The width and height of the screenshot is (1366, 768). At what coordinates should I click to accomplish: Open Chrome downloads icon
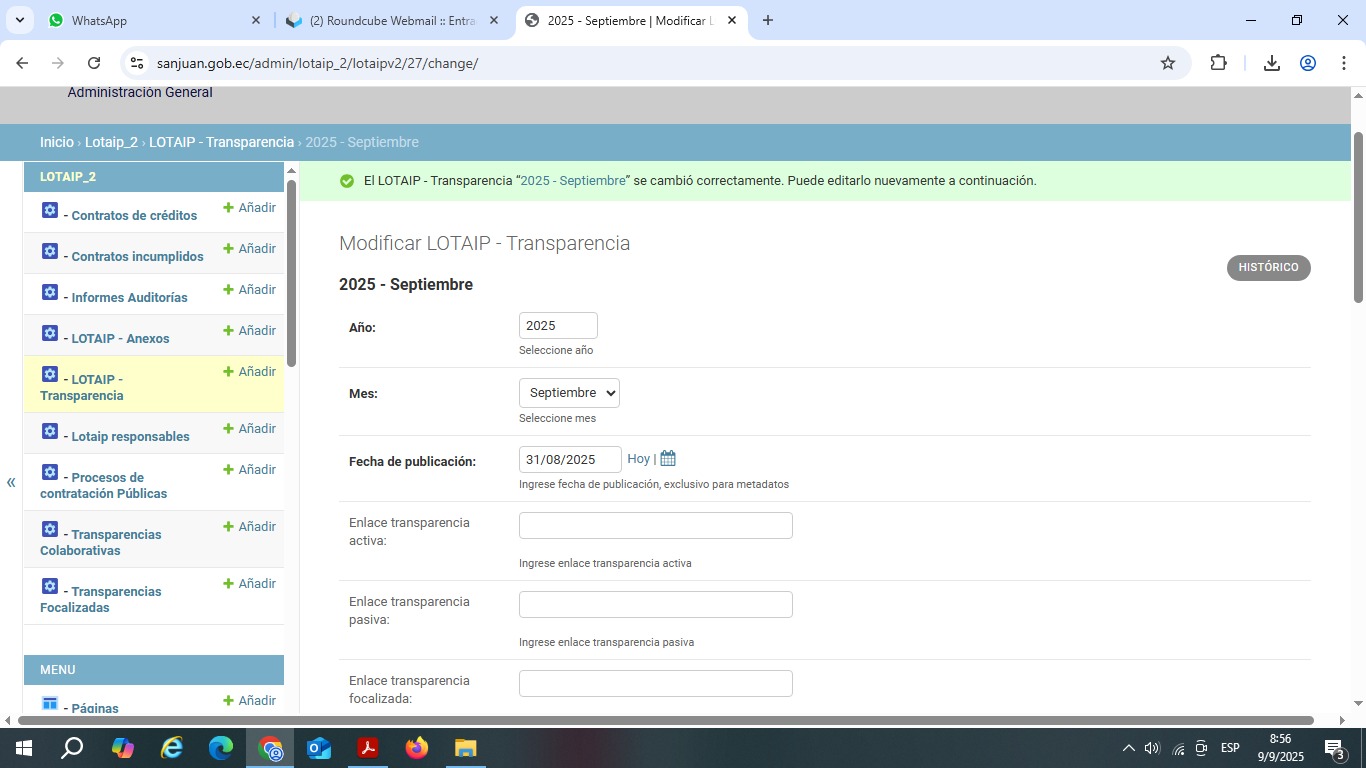tap(1271, 63)
